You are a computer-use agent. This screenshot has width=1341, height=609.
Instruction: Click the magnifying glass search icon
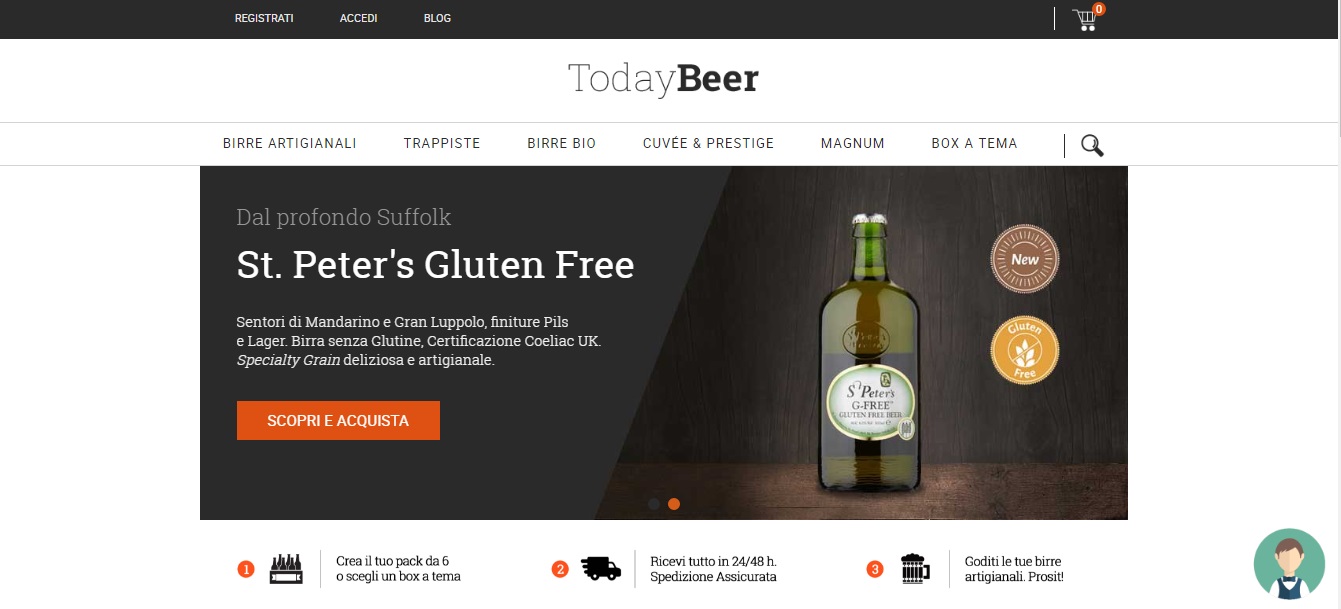pos(1092,145)
